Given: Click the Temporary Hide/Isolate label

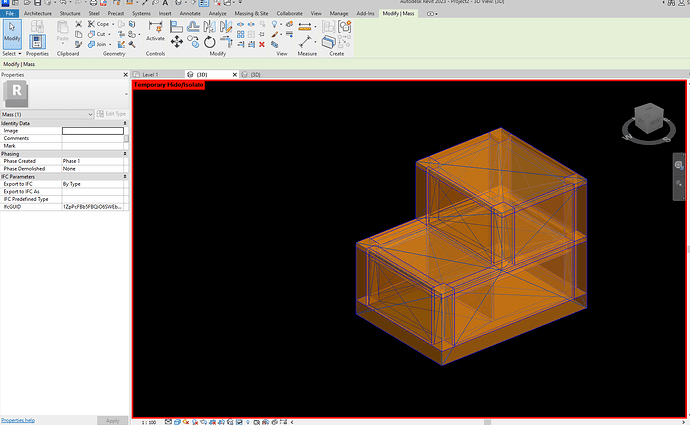Looking at the screenshot, I should tap(169, 85).
